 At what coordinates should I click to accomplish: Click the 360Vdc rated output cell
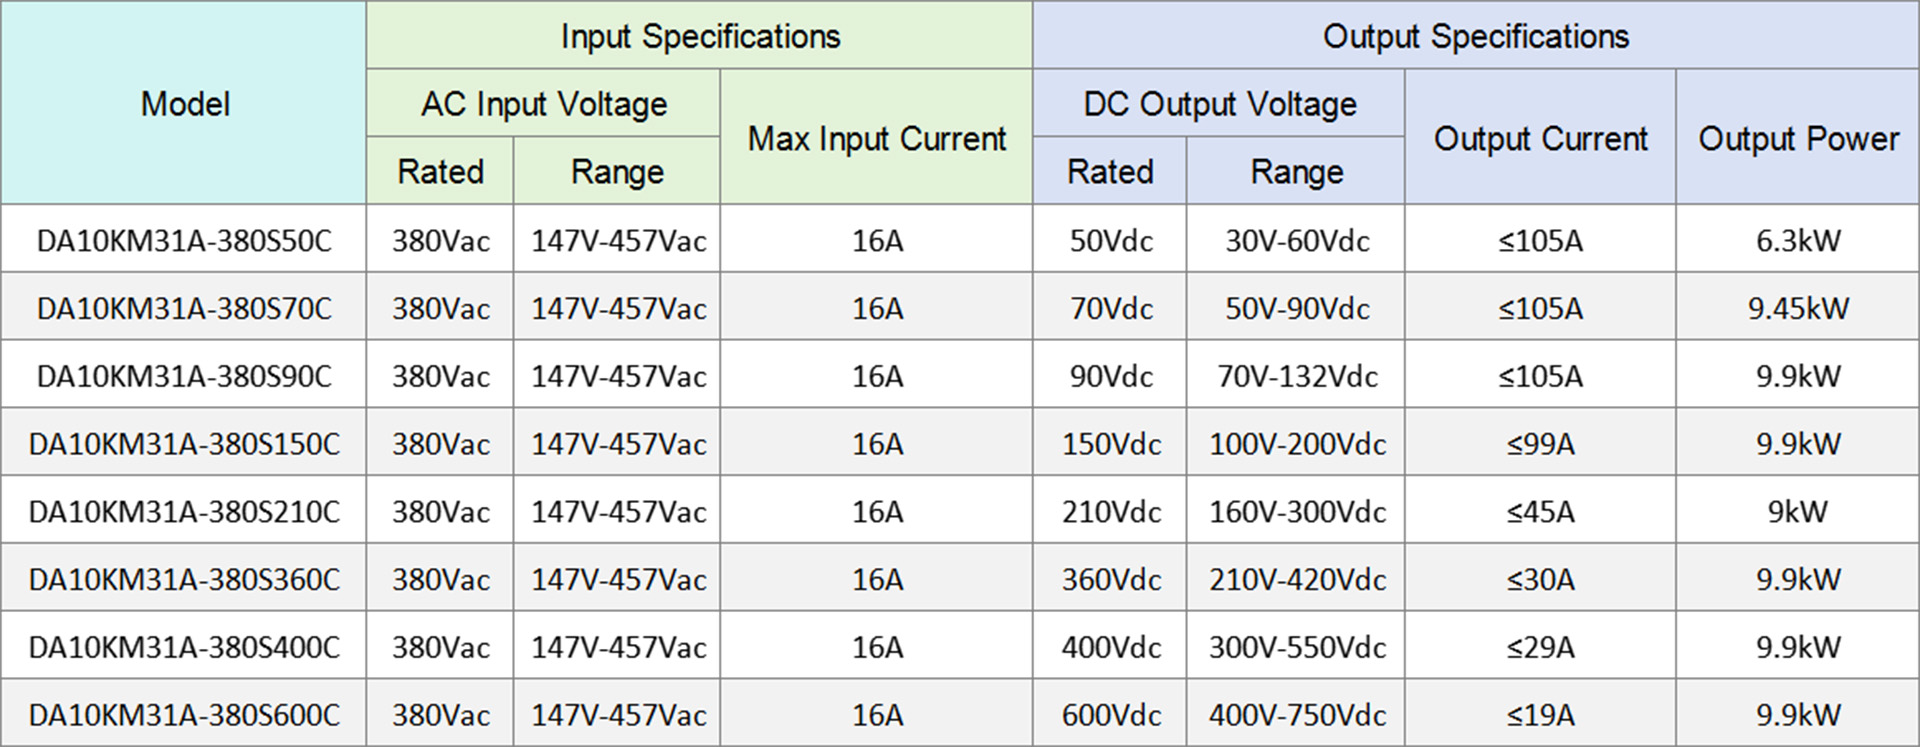tap(1111, 580)
